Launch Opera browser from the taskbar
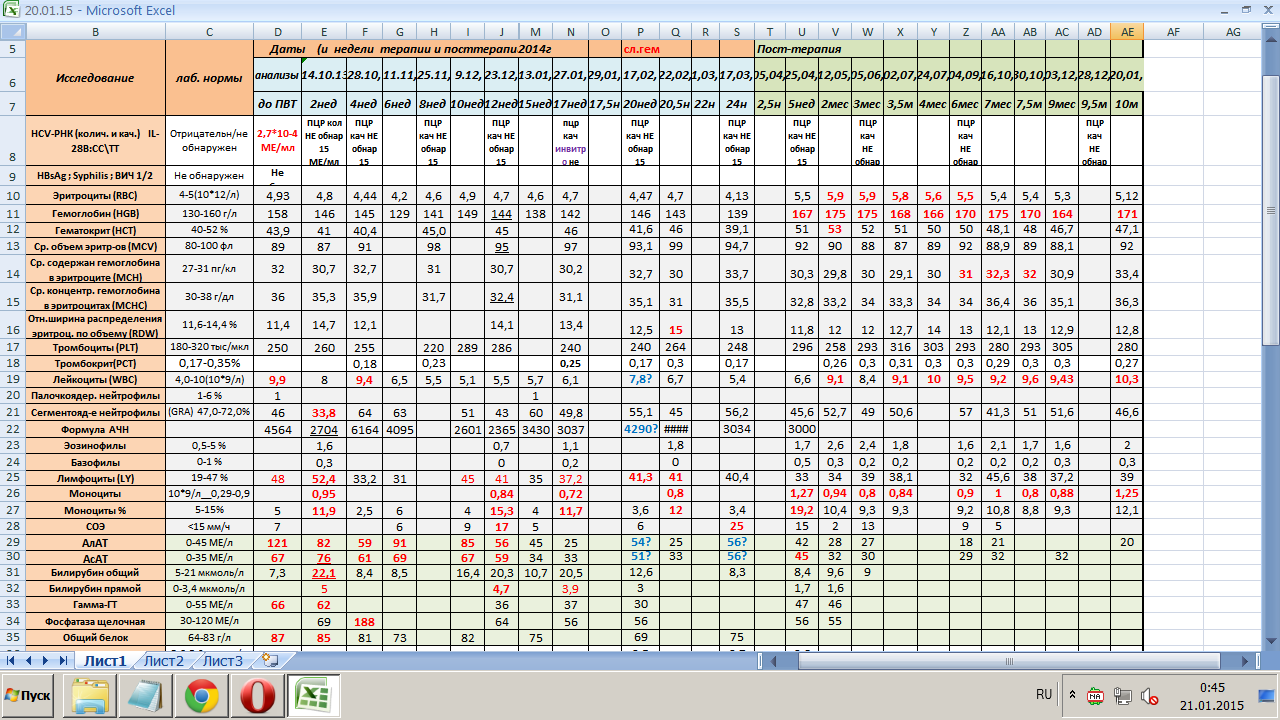This screenshot has height=720, width=1280. pyautogui.click(x=258, y=695)
